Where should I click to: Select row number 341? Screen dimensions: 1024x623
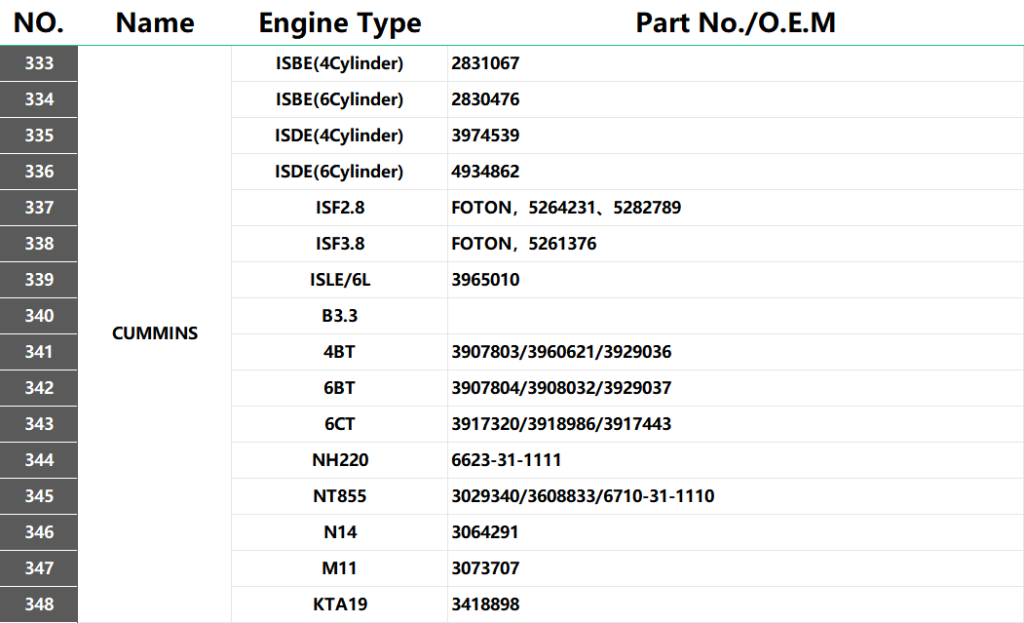[x=39, y=352]
